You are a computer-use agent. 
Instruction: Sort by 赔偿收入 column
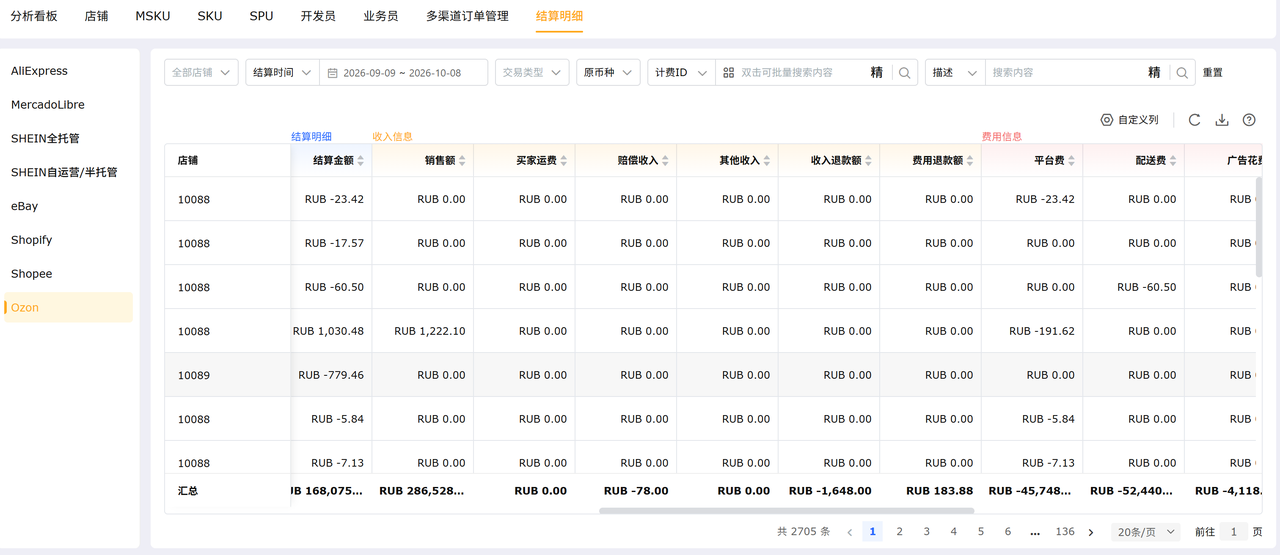[x=665, y=161]
